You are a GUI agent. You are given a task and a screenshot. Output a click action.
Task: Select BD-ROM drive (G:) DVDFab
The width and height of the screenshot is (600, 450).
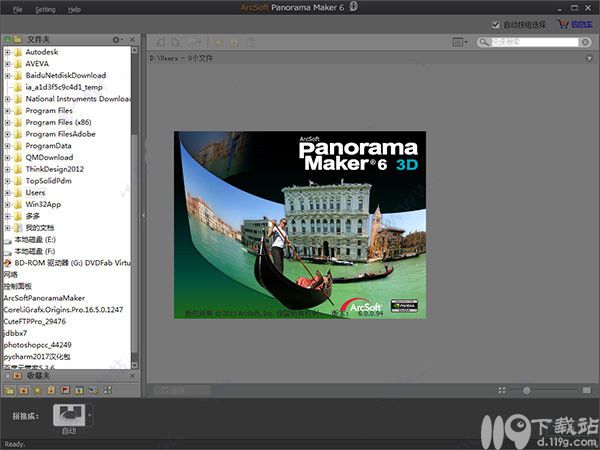pos(72,263)
